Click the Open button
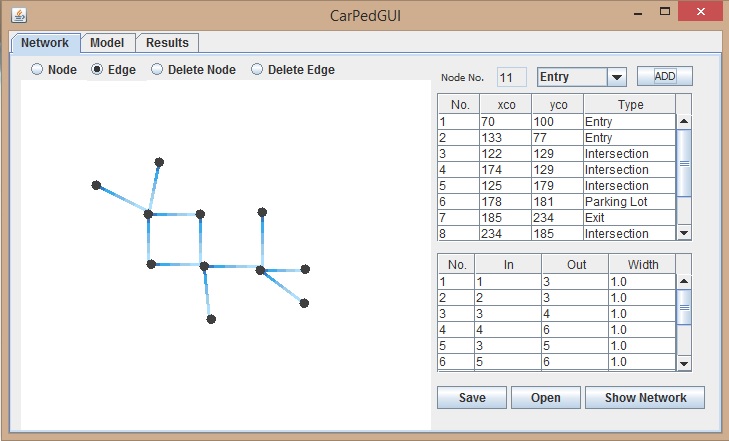This screenshot has height=441, width=729. [x=545, y=397]
